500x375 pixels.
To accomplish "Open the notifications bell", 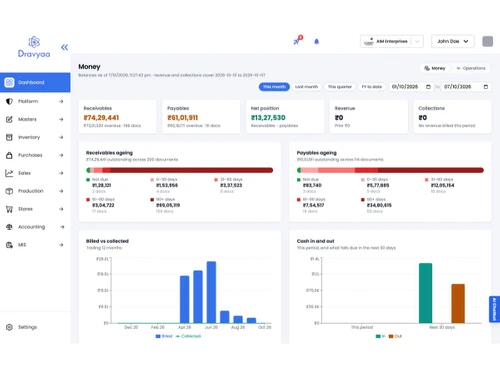I will [317, 42].
